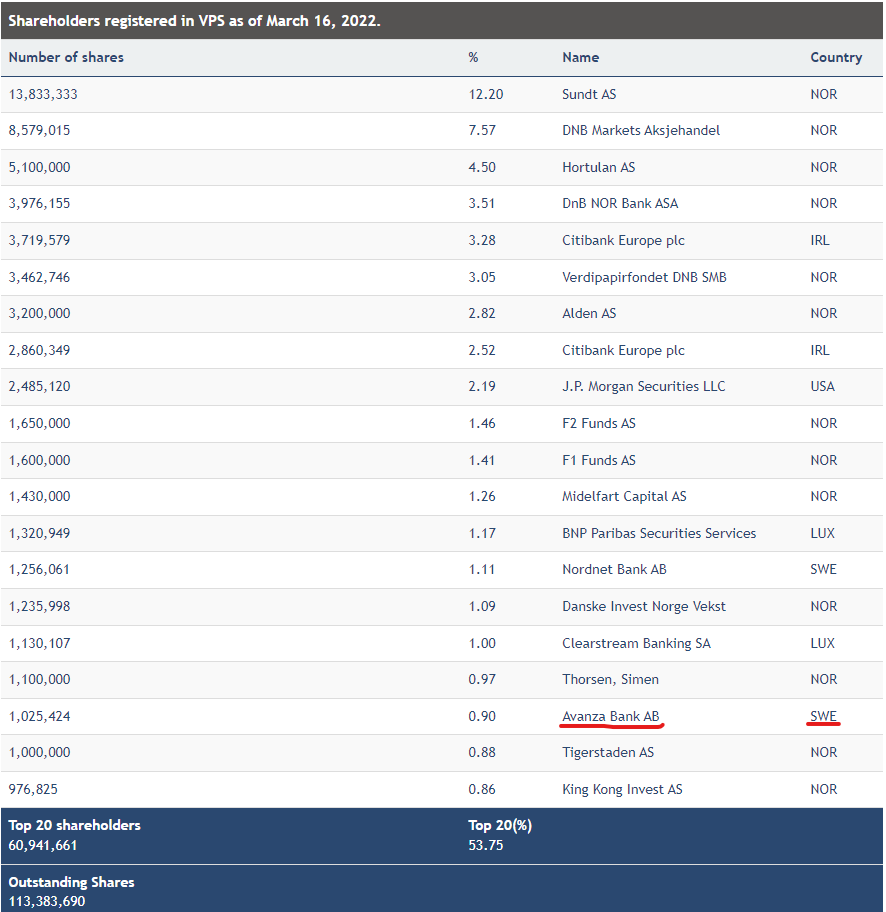886x912 pixels.
Task: Select Tigerstaden AS name
Action: pos(607,753)
